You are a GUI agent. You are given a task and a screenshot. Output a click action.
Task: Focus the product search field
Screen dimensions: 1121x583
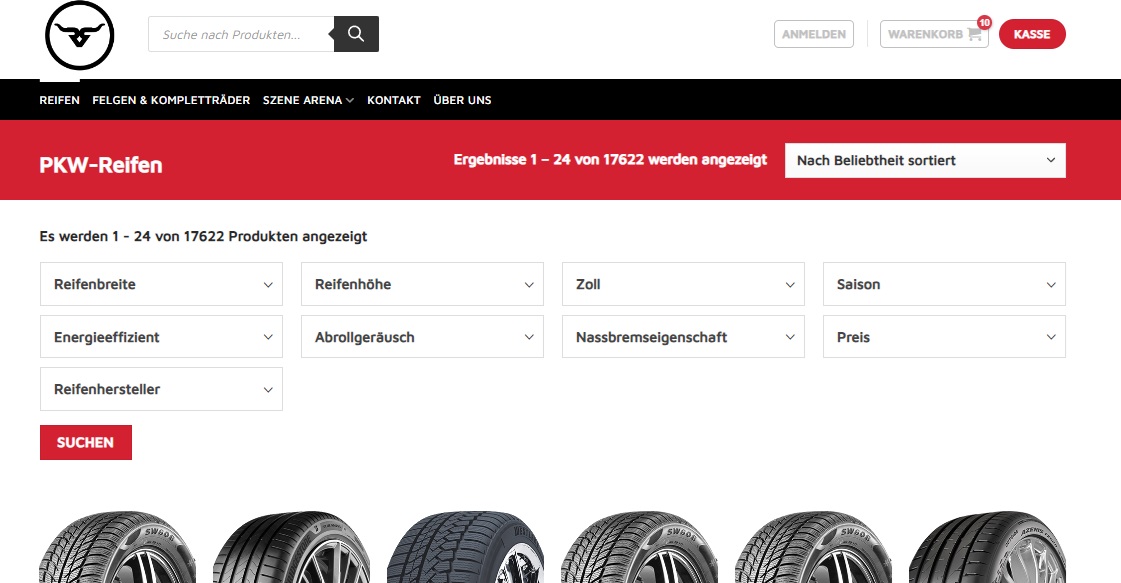pyautogui.click(x=241, y=34)
